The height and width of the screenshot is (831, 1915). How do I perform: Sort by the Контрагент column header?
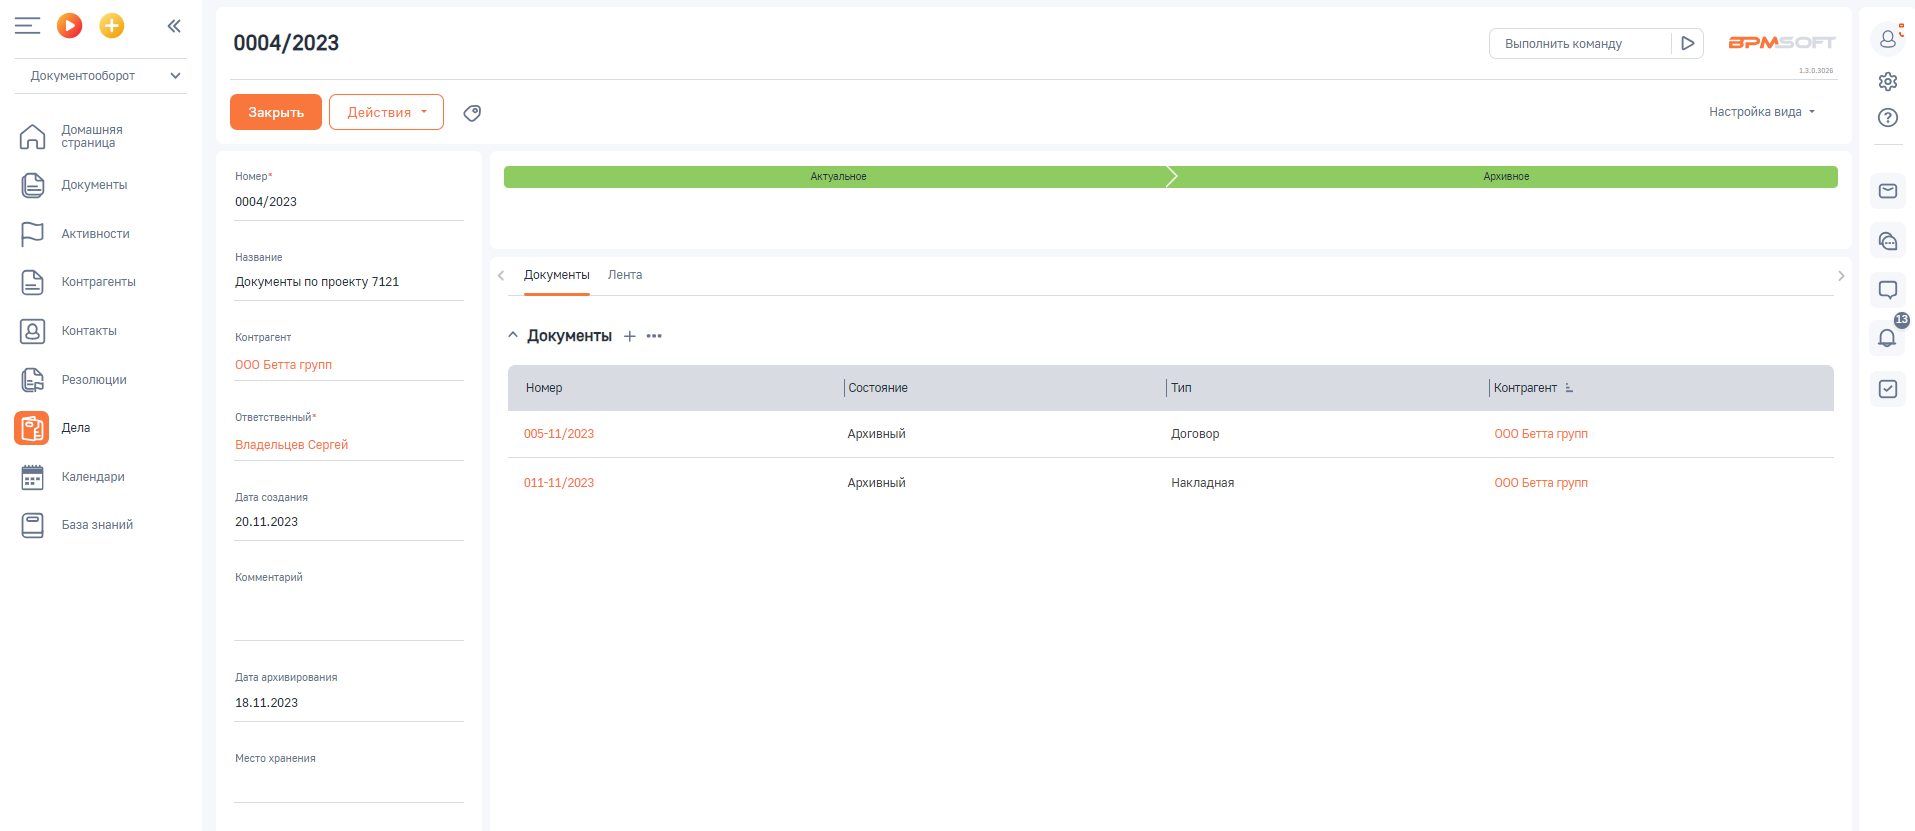(1525, 388)
